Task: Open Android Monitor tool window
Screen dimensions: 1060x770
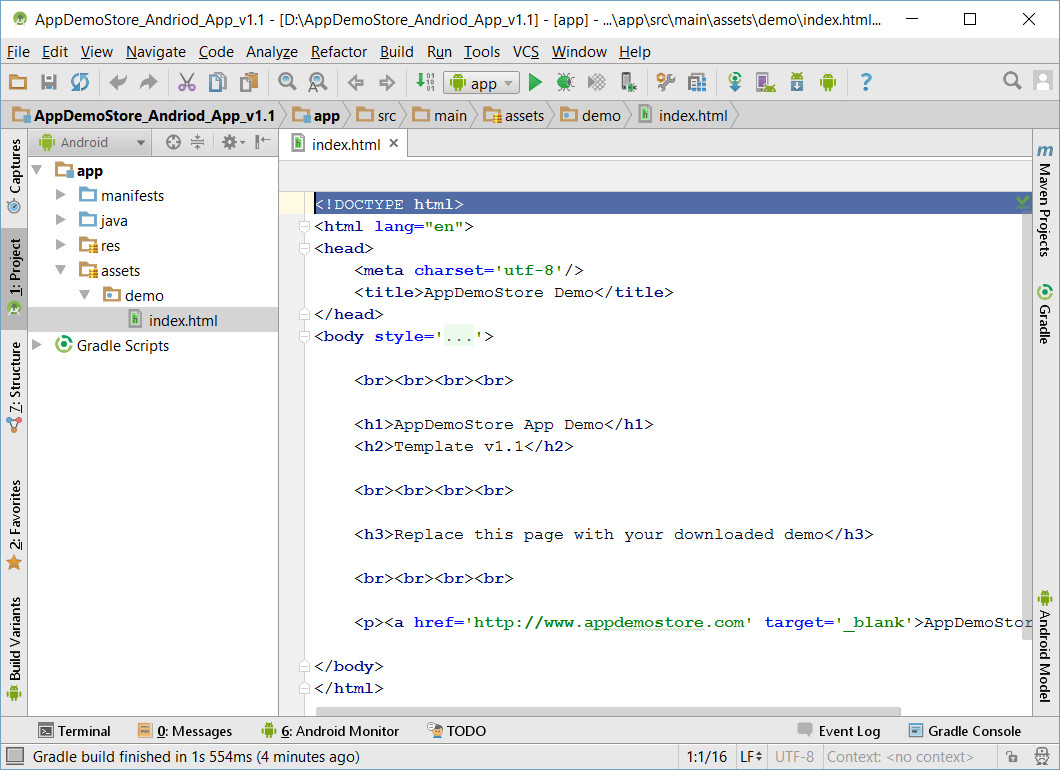Action: tap(331, 731)
